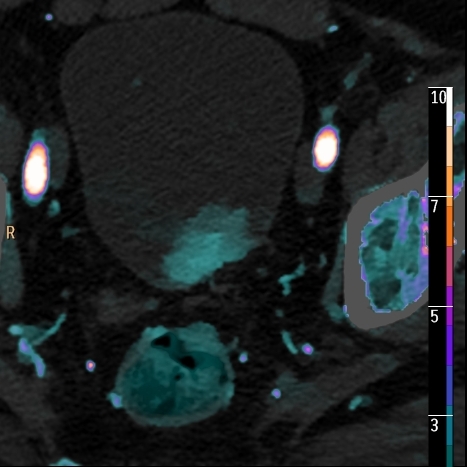The image size is (467, 467).
Task: Click the 7 tick label on the scale
Action: coord(434,207)
